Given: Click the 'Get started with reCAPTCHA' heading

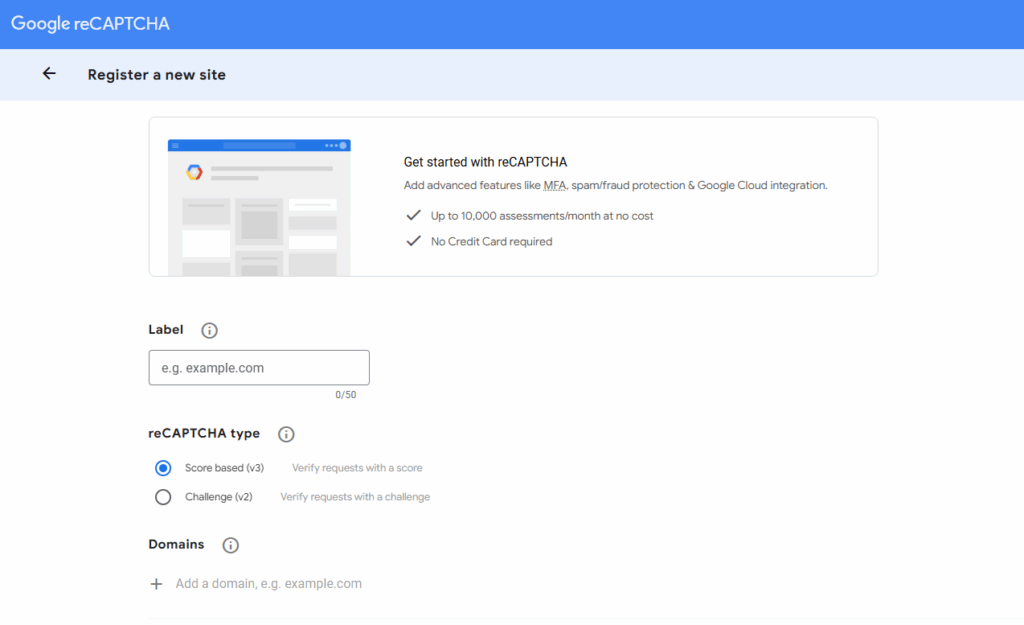Looking at the screenshot, I should click(485, 162).
